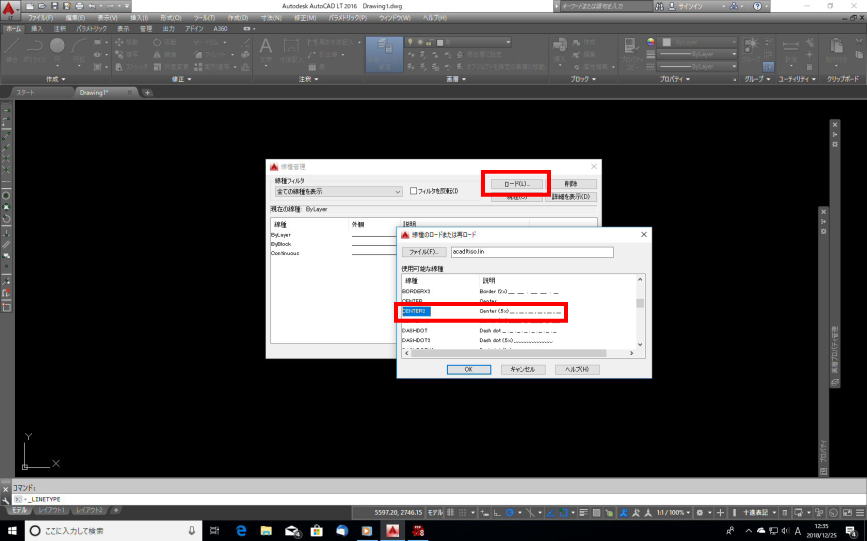Expand the プロパティ ribbon panel
This screenshot has width=867, height=541.
pos(675,79)
